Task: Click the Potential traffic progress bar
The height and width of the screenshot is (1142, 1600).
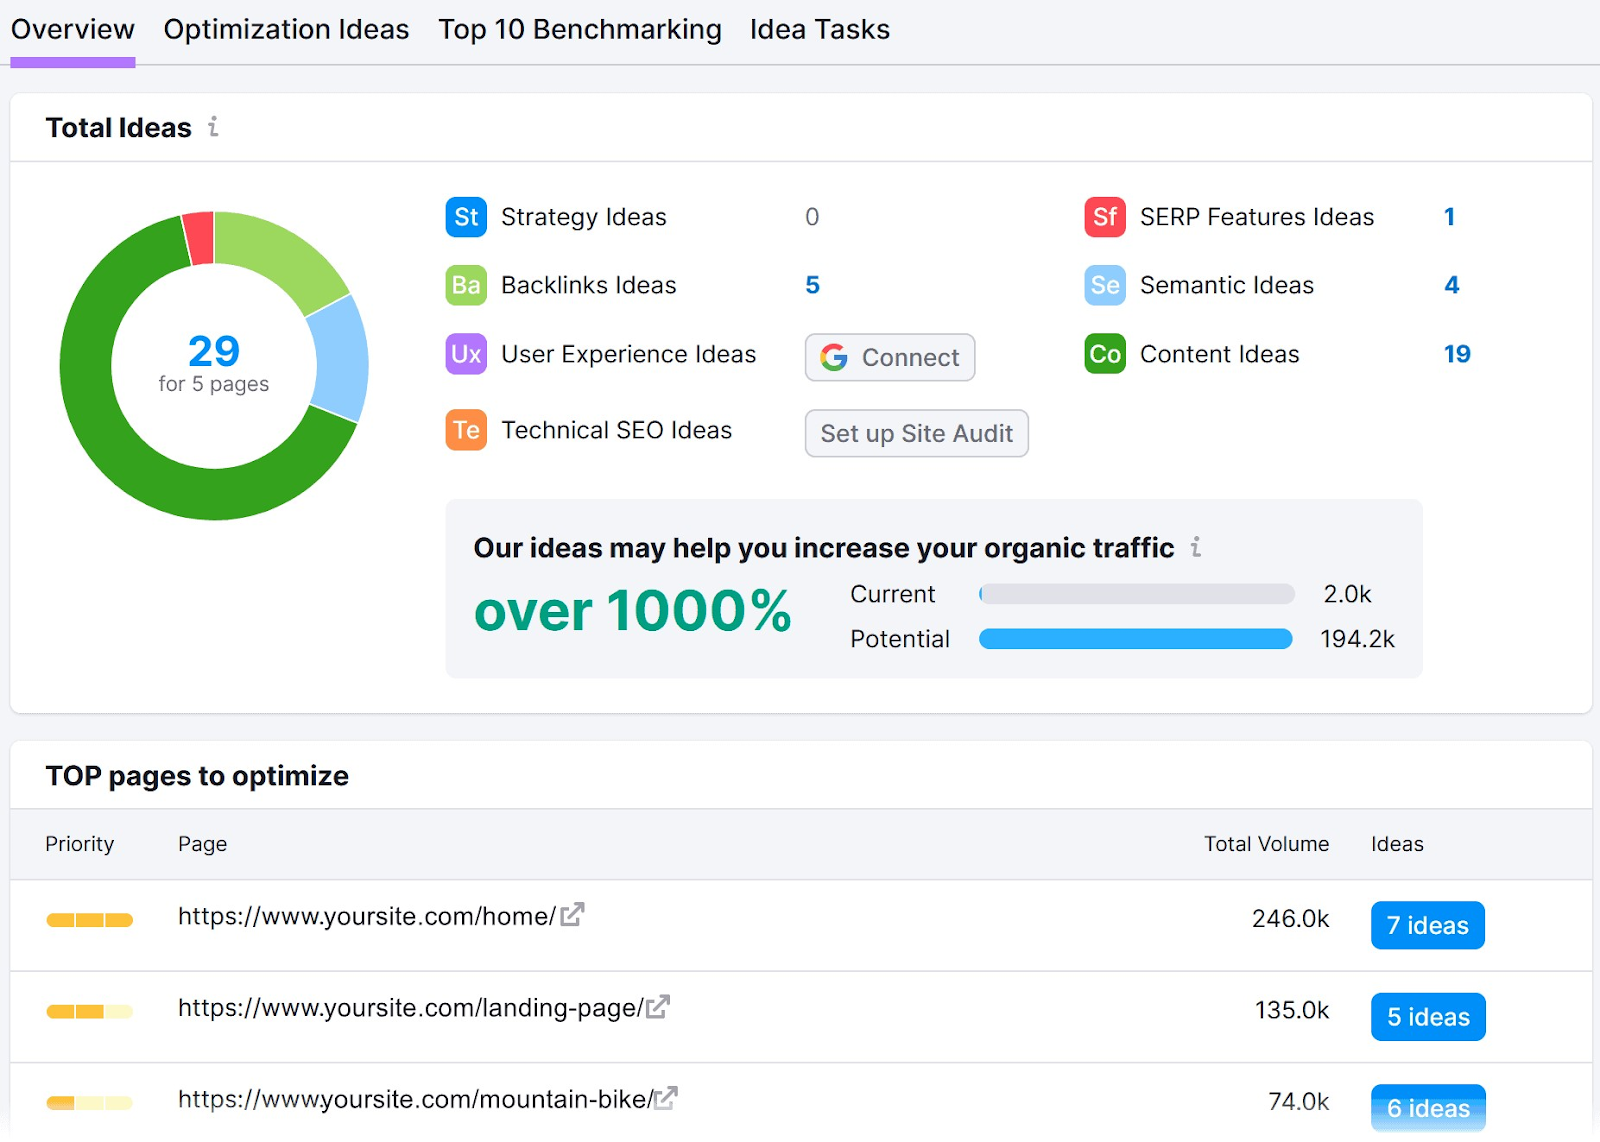Action: (1135, 639)
